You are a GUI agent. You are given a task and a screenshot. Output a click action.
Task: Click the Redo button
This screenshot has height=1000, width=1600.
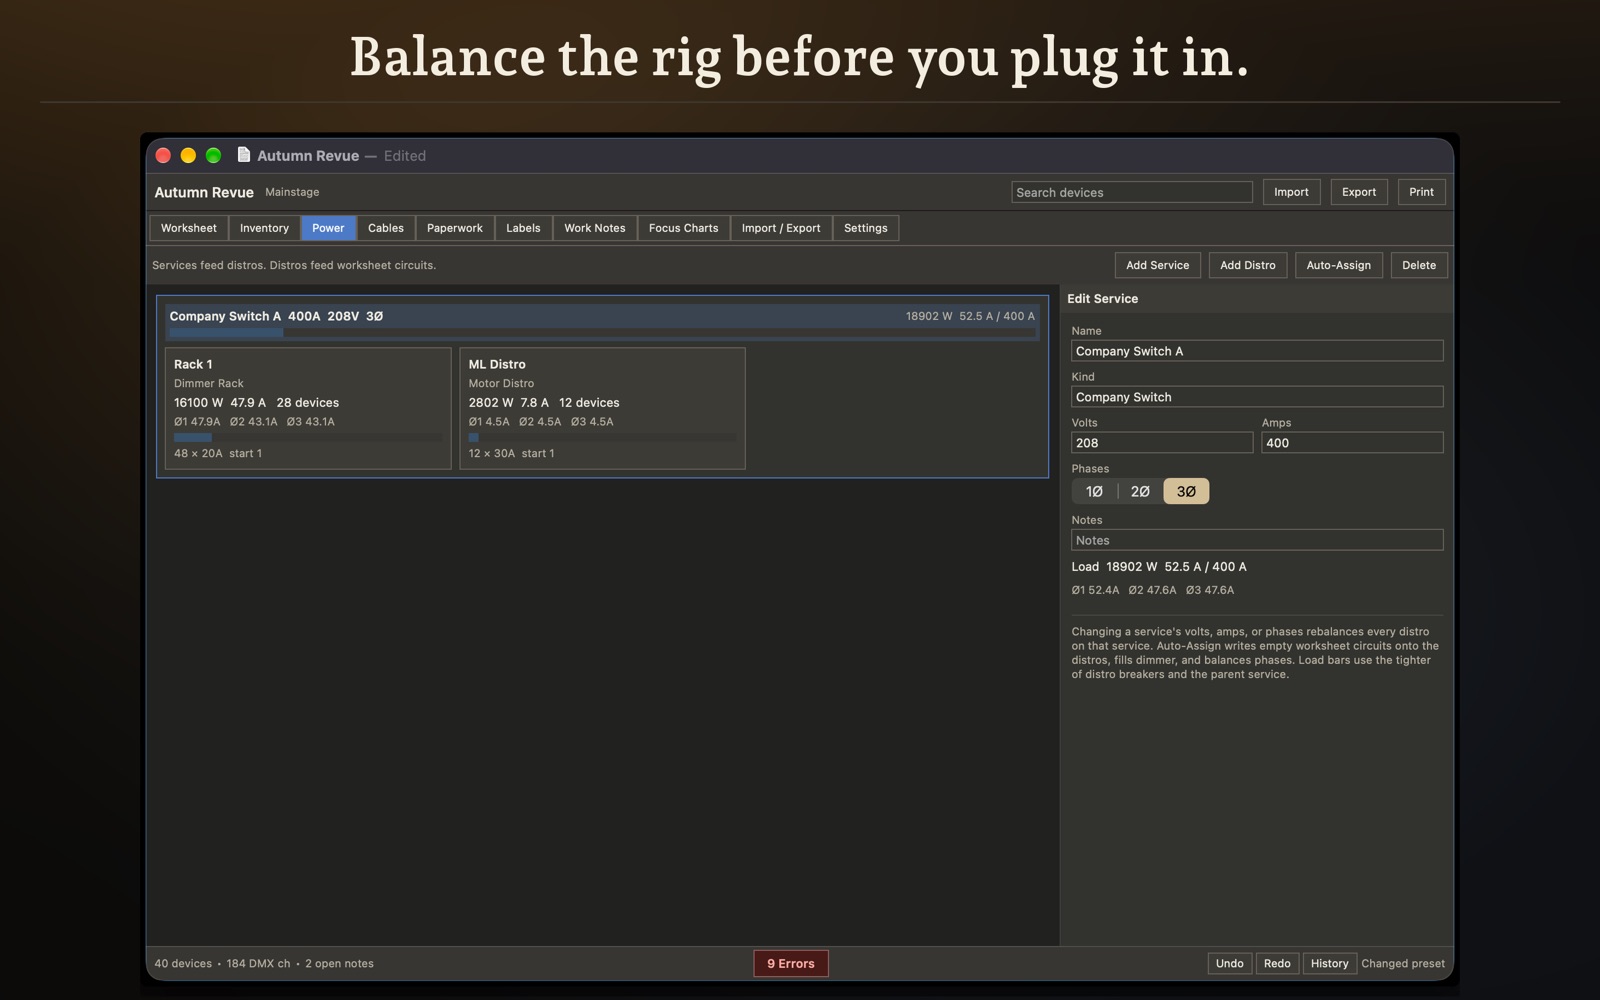(x=1277, y=963)
